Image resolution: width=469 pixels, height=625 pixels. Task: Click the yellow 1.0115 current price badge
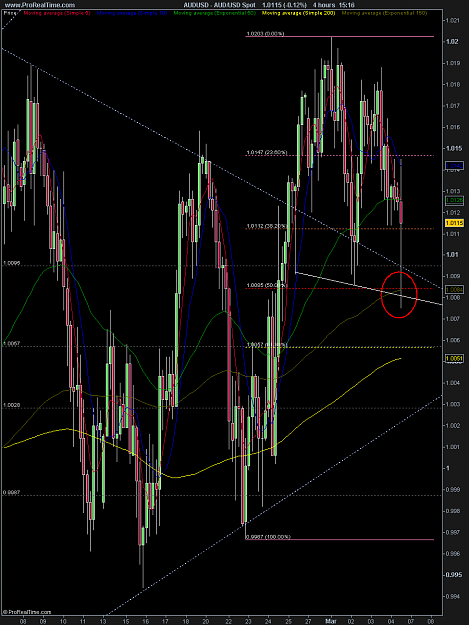tap(454, 223)
